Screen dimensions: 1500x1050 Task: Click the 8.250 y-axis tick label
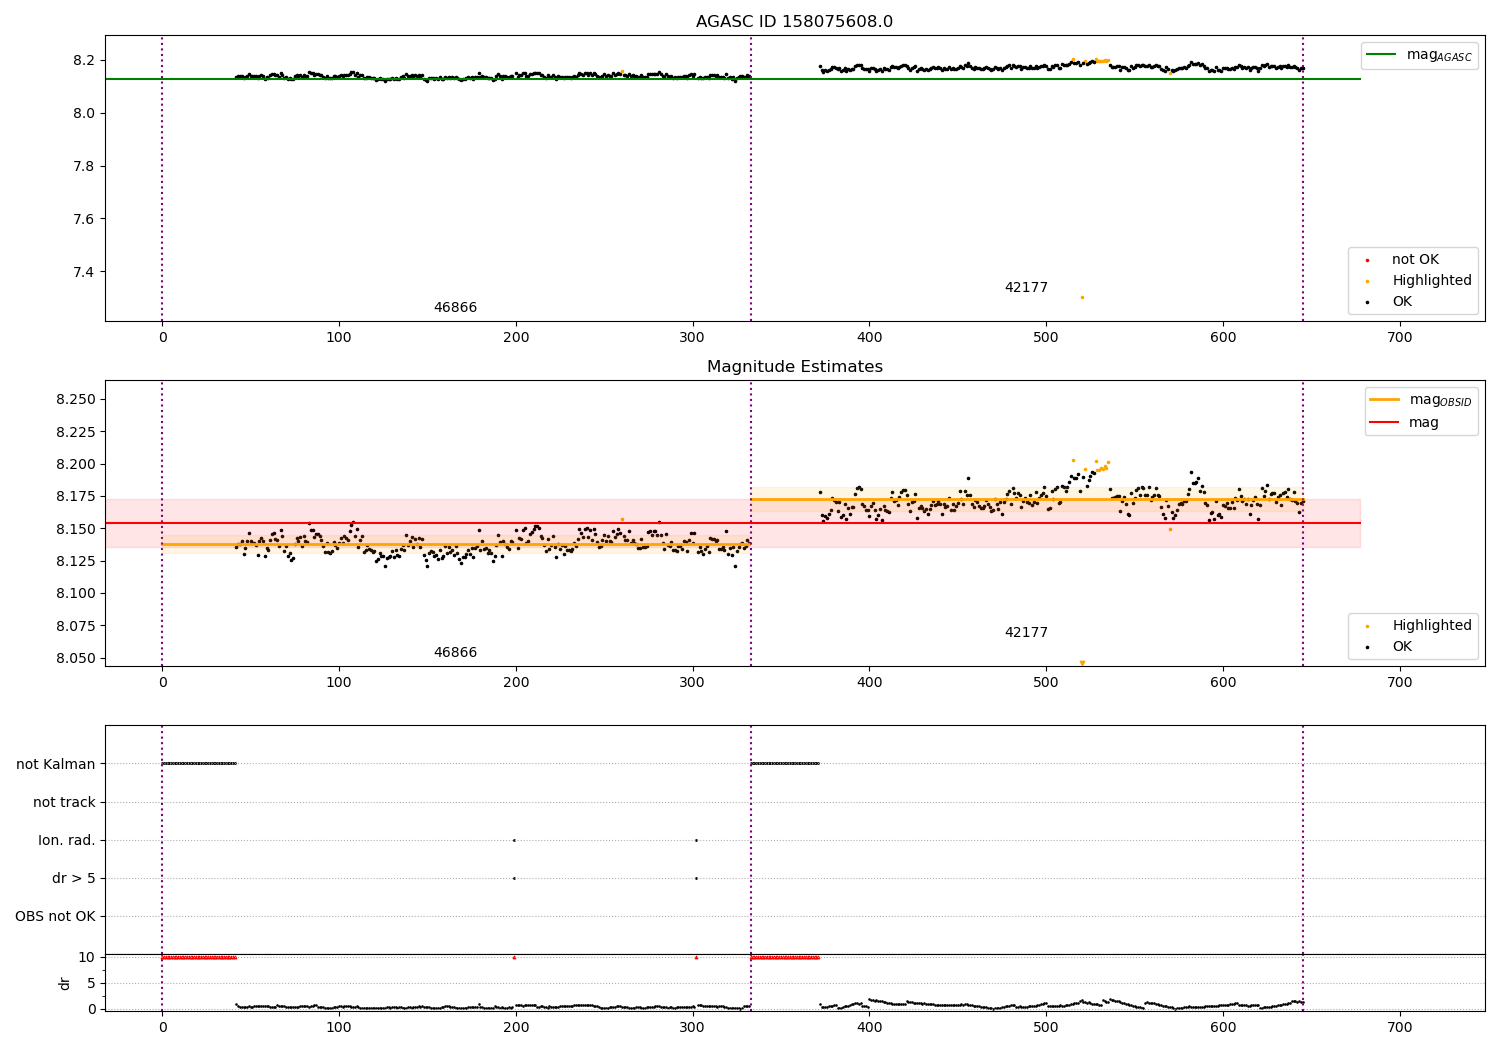(76, 400)
